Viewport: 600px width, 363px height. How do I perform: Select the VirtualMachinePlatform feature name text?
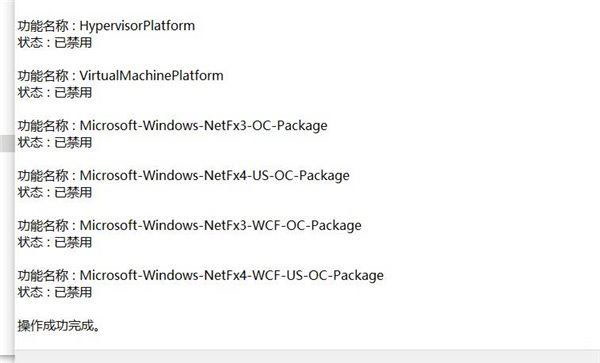[152, 75]
